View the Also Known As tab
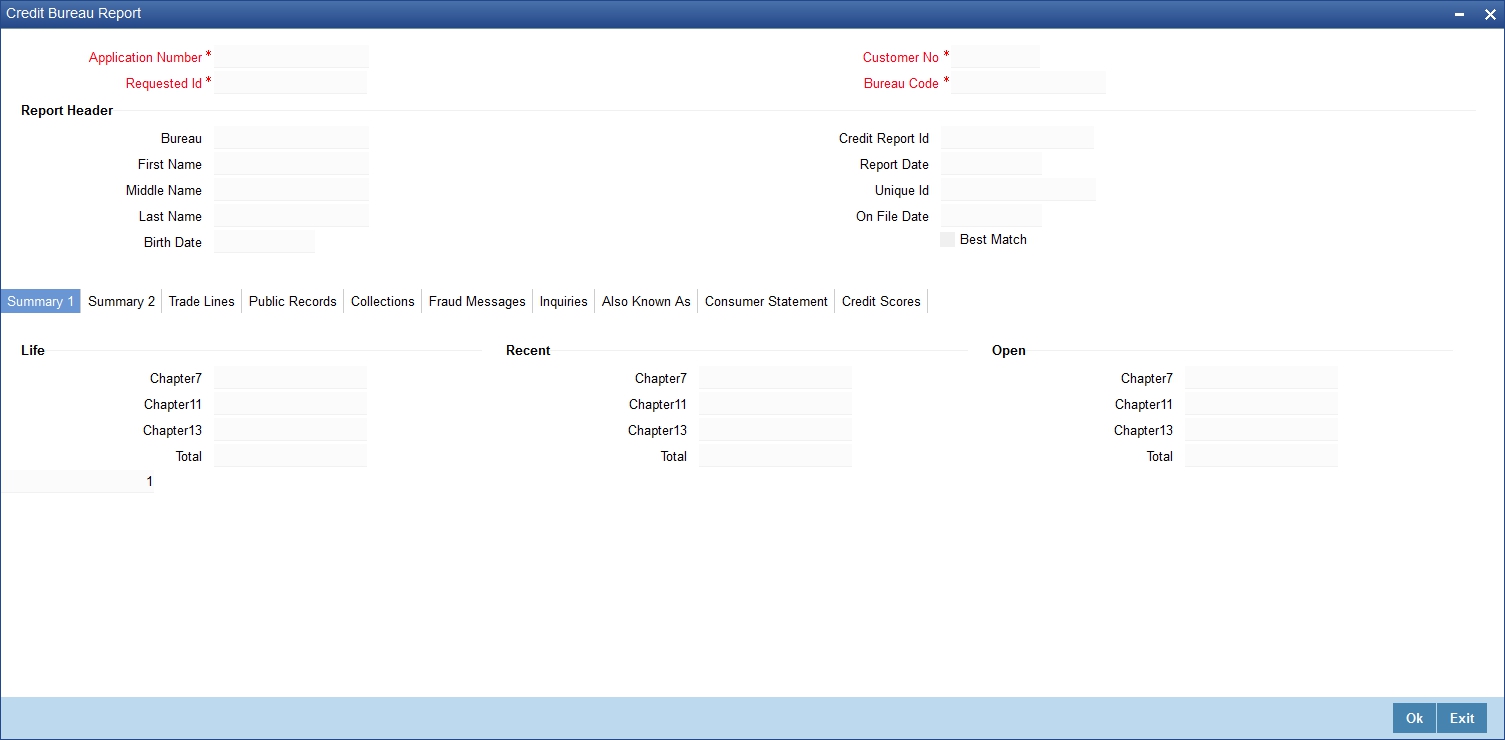Screen dimensions: 1505x740 tap(646, 301)
